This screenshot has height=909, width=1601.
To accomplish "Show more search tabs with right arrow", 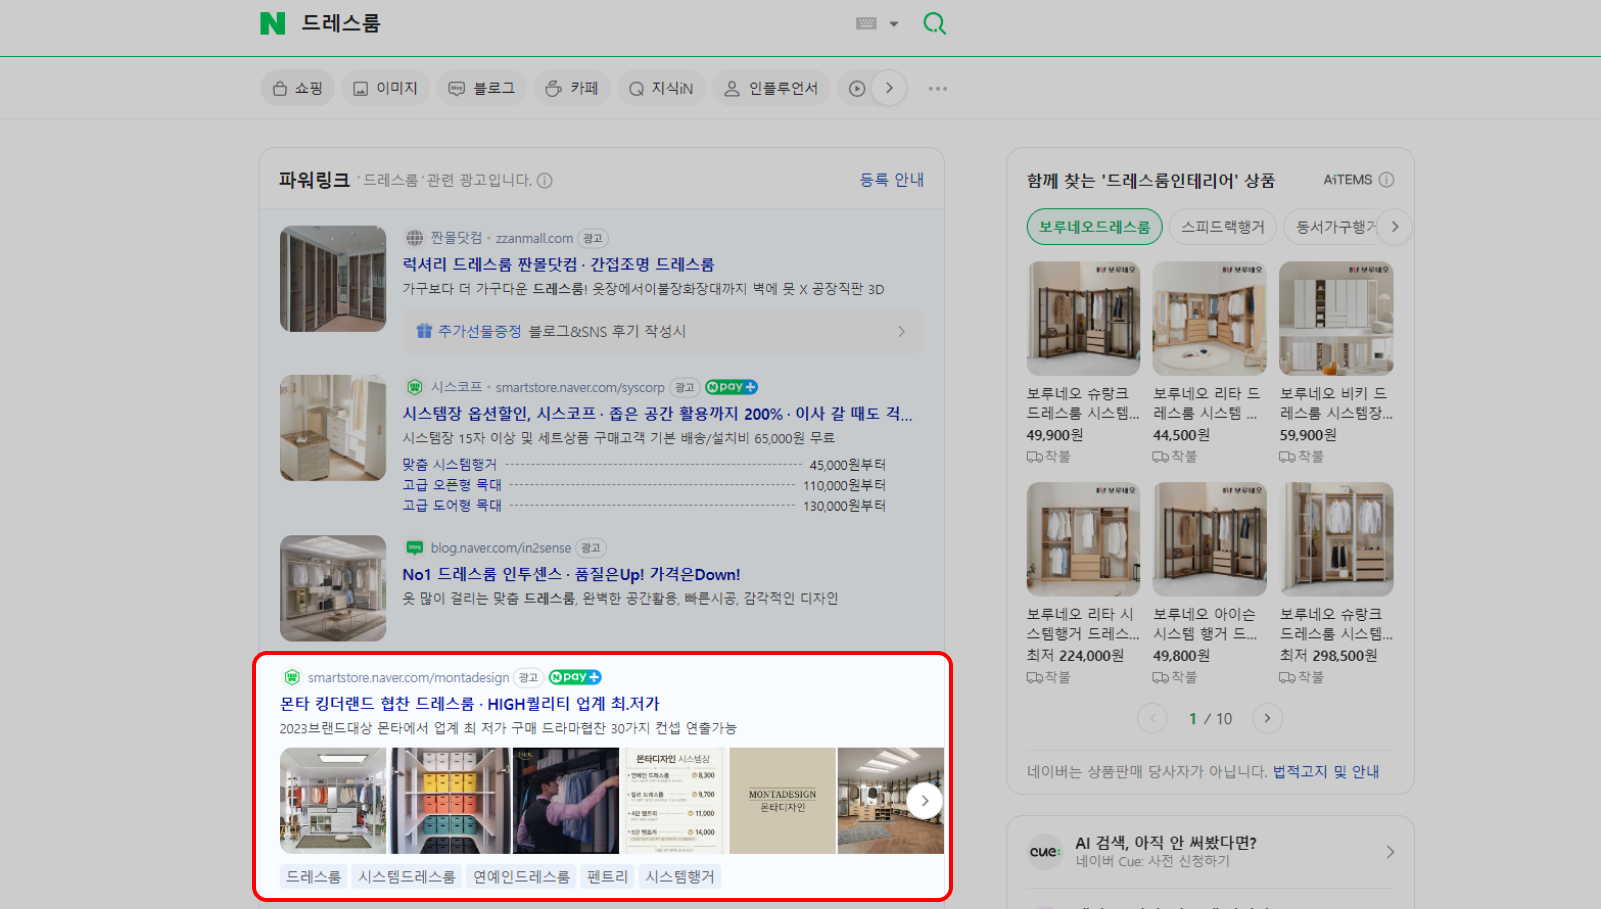I will 889,88.
